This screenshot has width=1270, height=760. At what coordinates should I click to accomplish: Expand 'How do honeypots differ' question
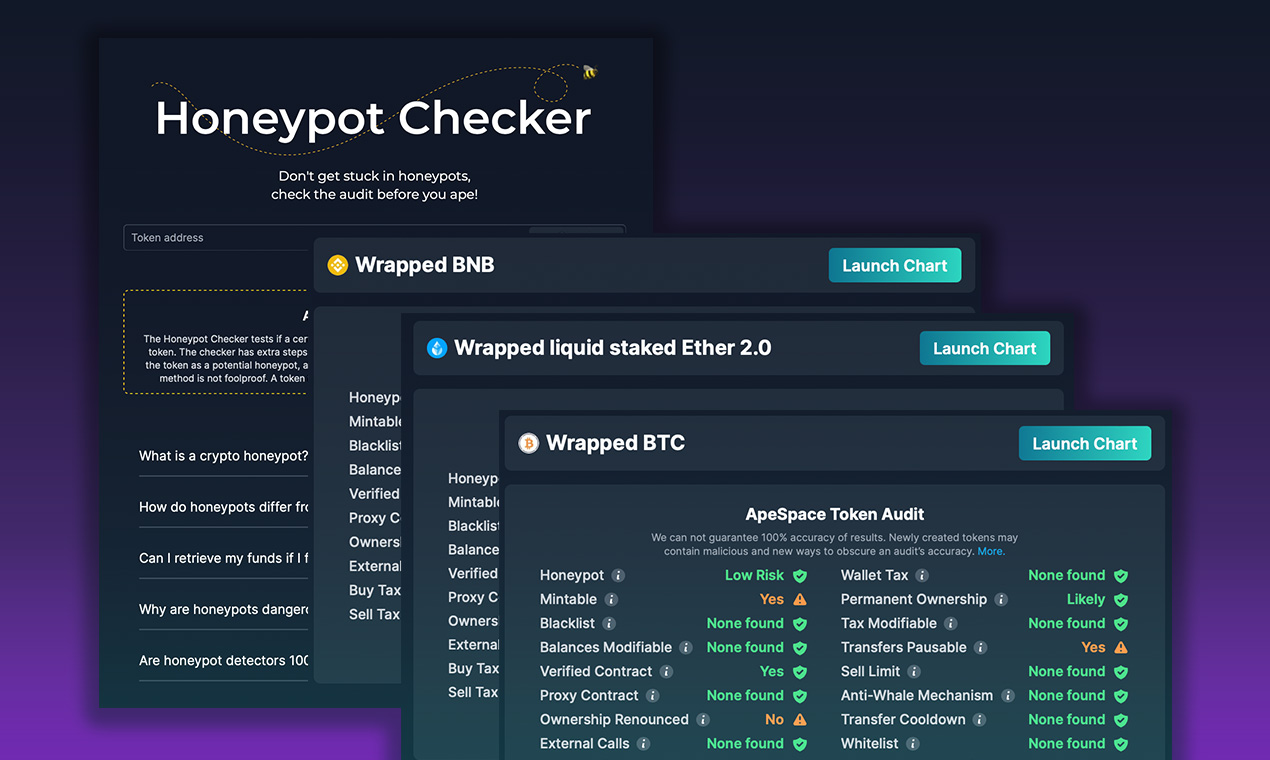[x=224, y=507]
